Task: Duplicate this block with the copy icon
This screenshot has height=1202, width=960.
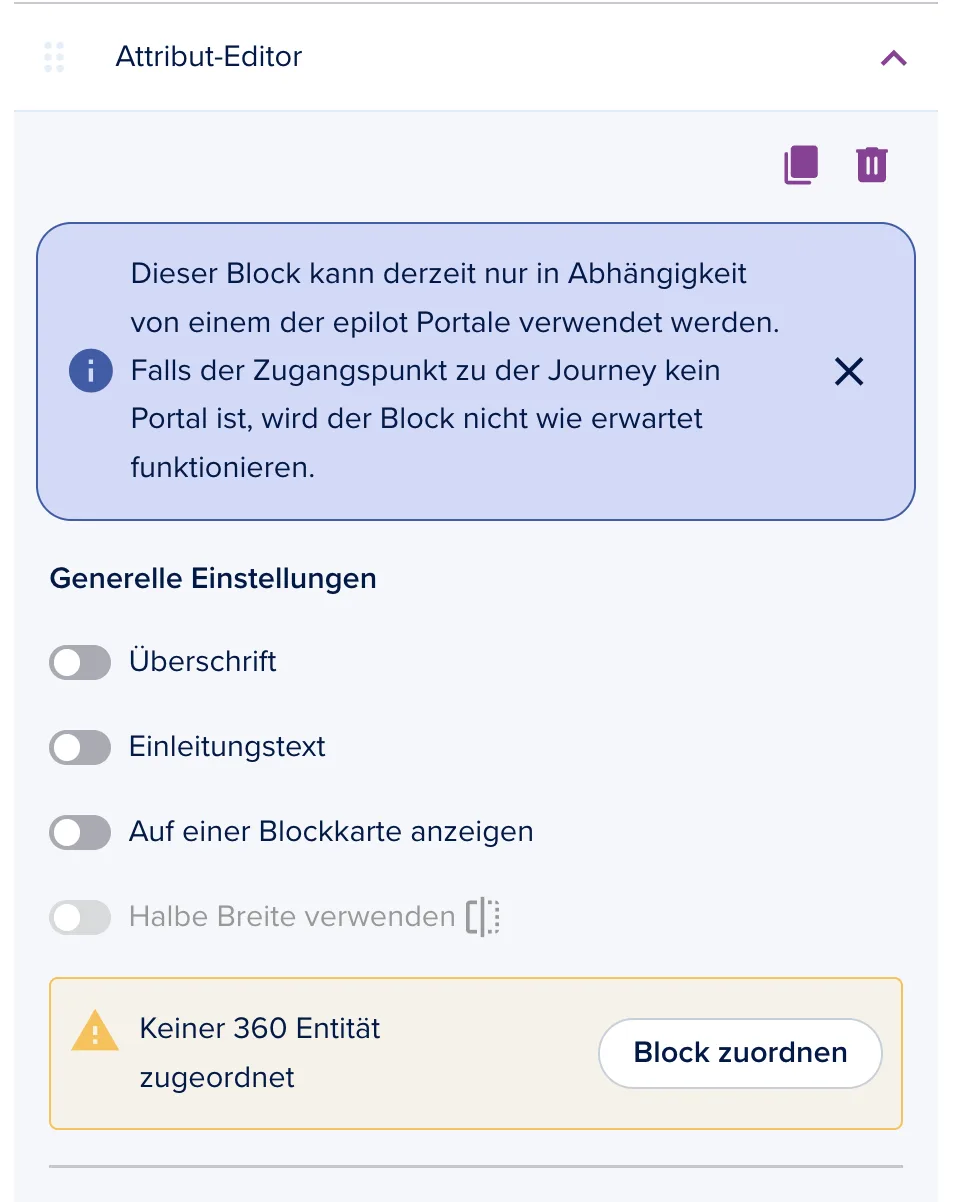Action: (801, 165)
